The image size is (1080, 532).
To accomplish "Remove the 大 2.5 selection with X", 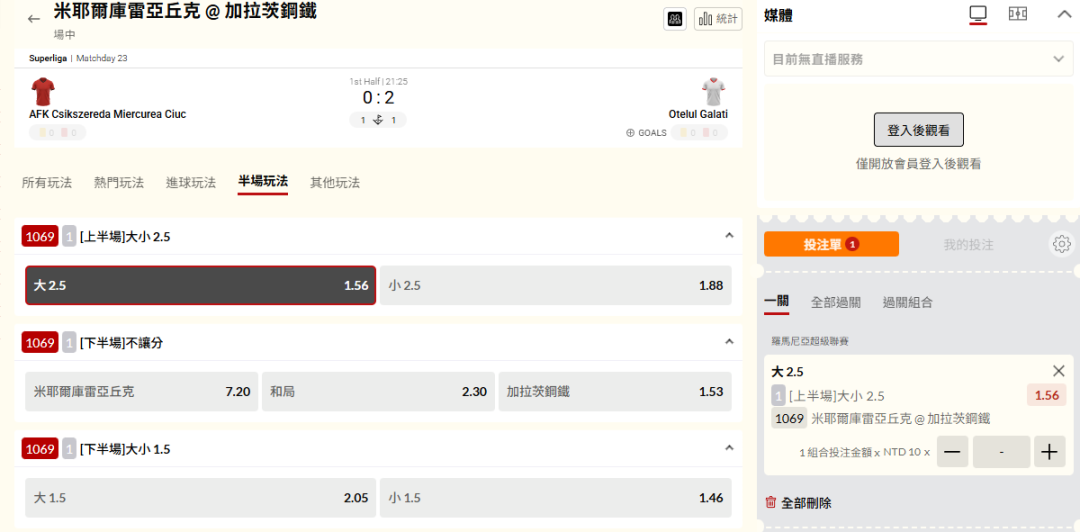I will [1059, 371].
